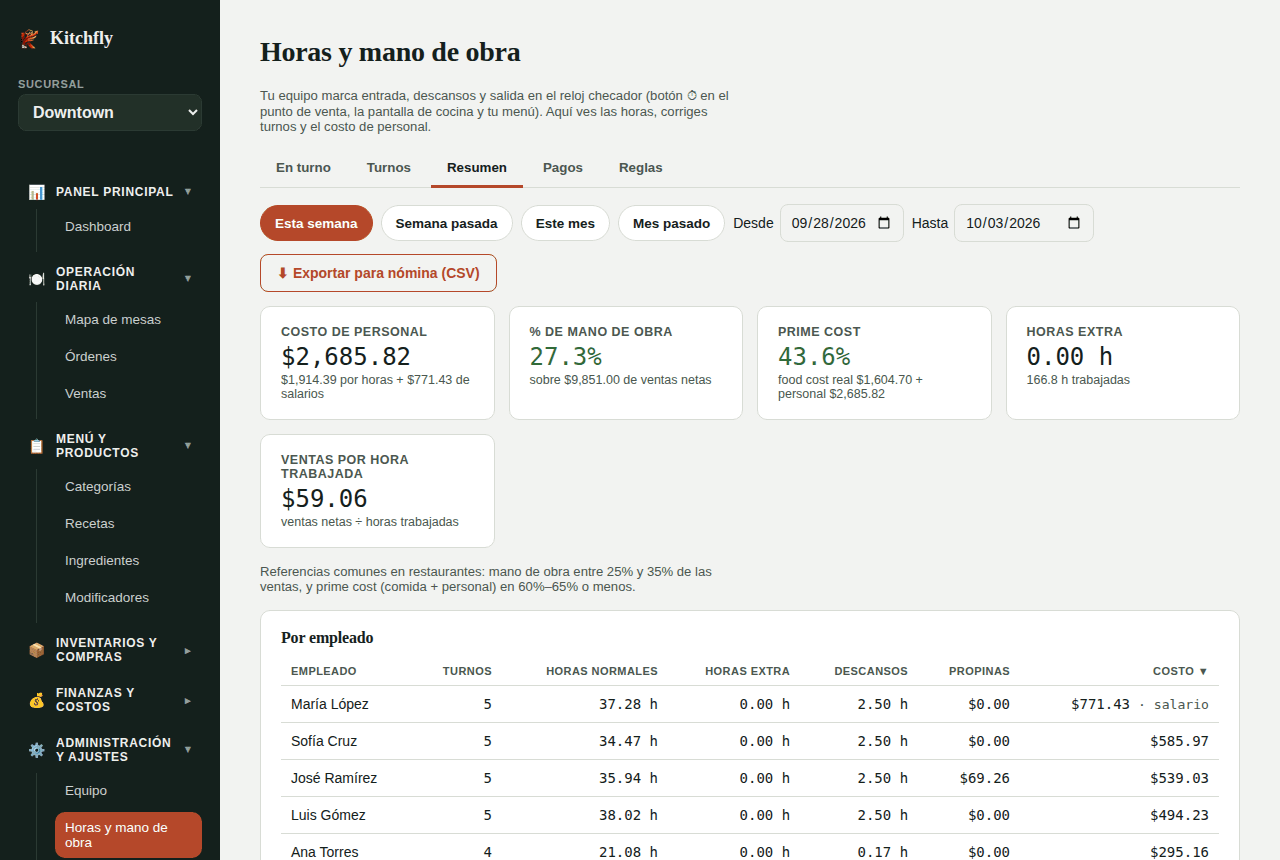The image size is (1280, 860).
Task: Open the Sucursal Downtown dropdown
Action: (x=110, y=112)
